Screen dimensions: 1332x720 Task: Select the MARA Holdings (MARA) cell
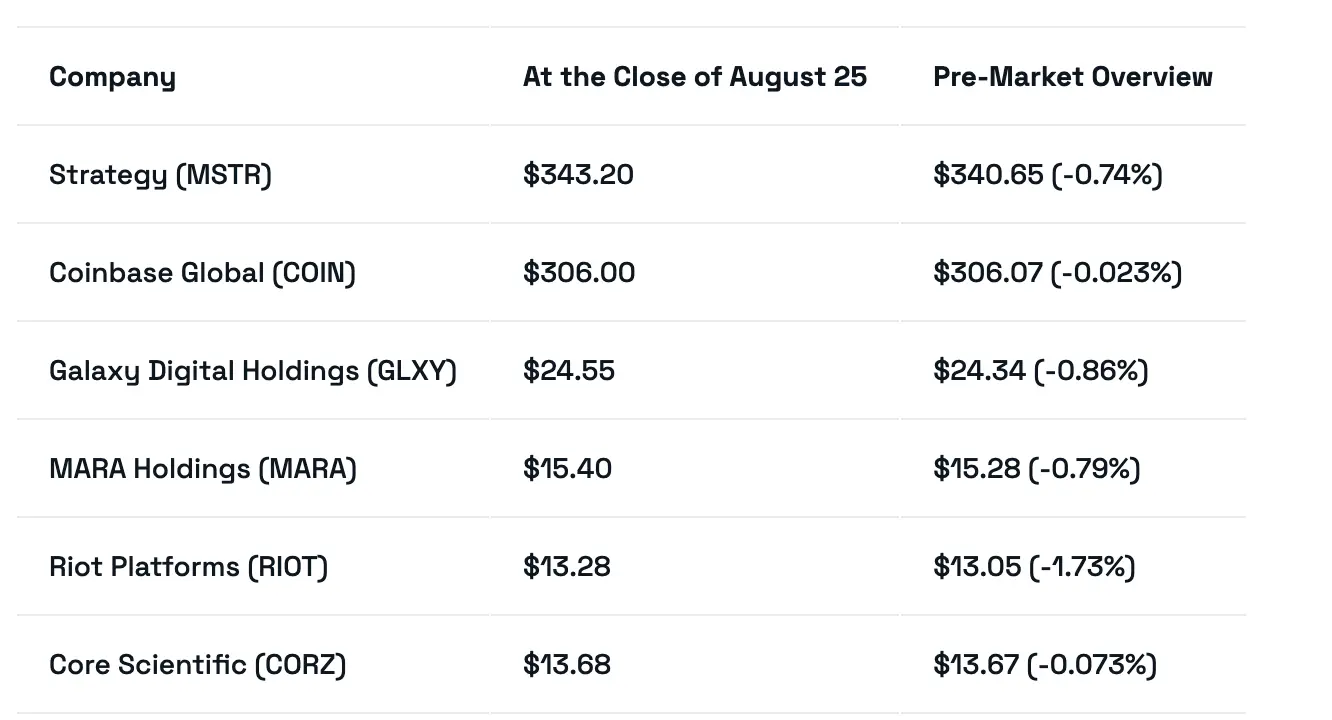[202, 469]
